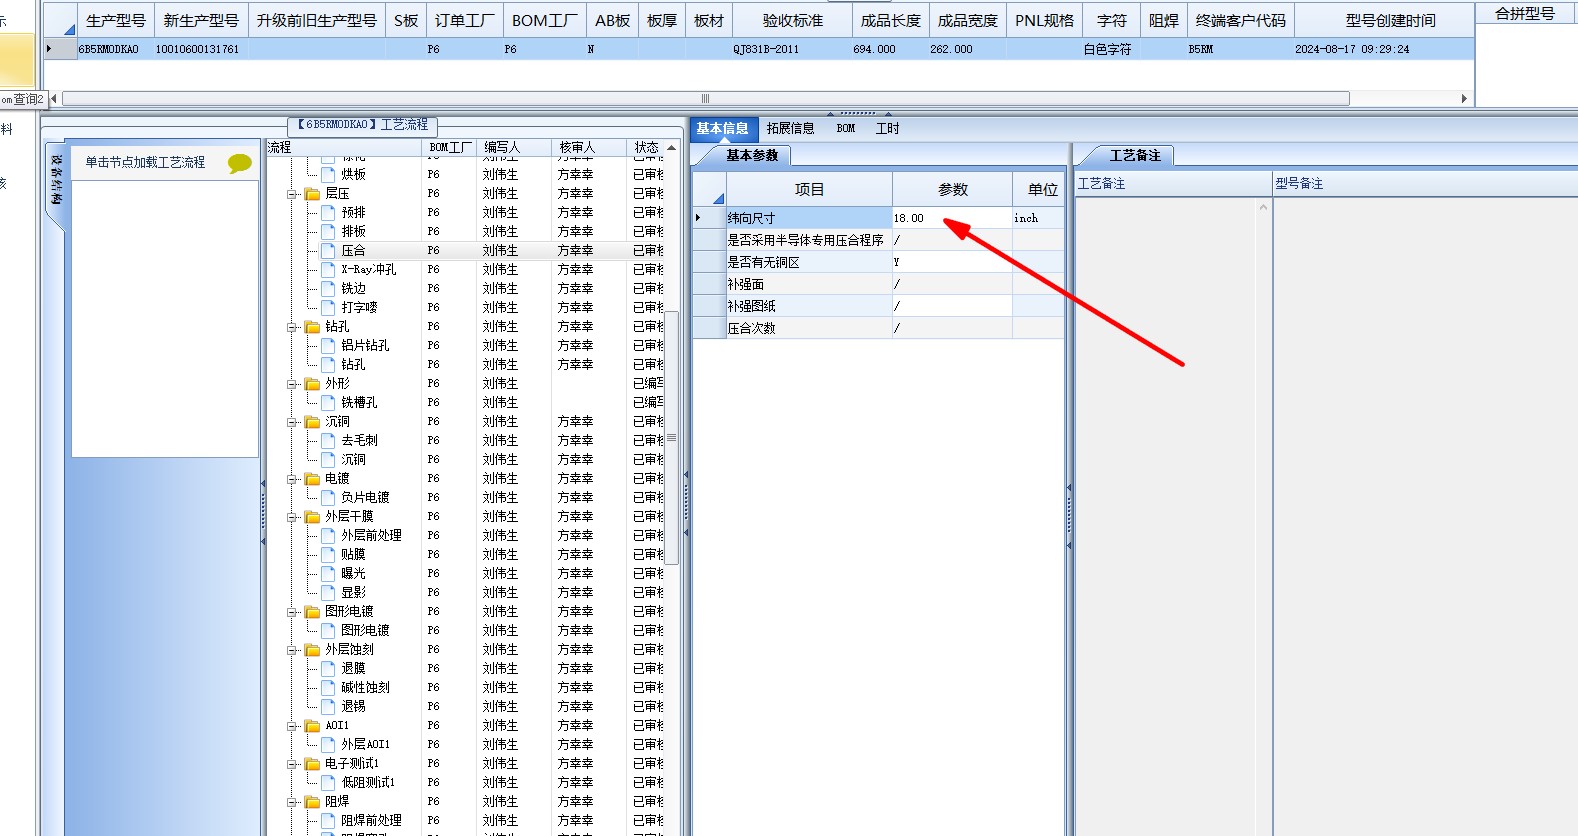Open the 拓展信息 tab
Viewport: 1578px width, 836px height.
(790, 128)
